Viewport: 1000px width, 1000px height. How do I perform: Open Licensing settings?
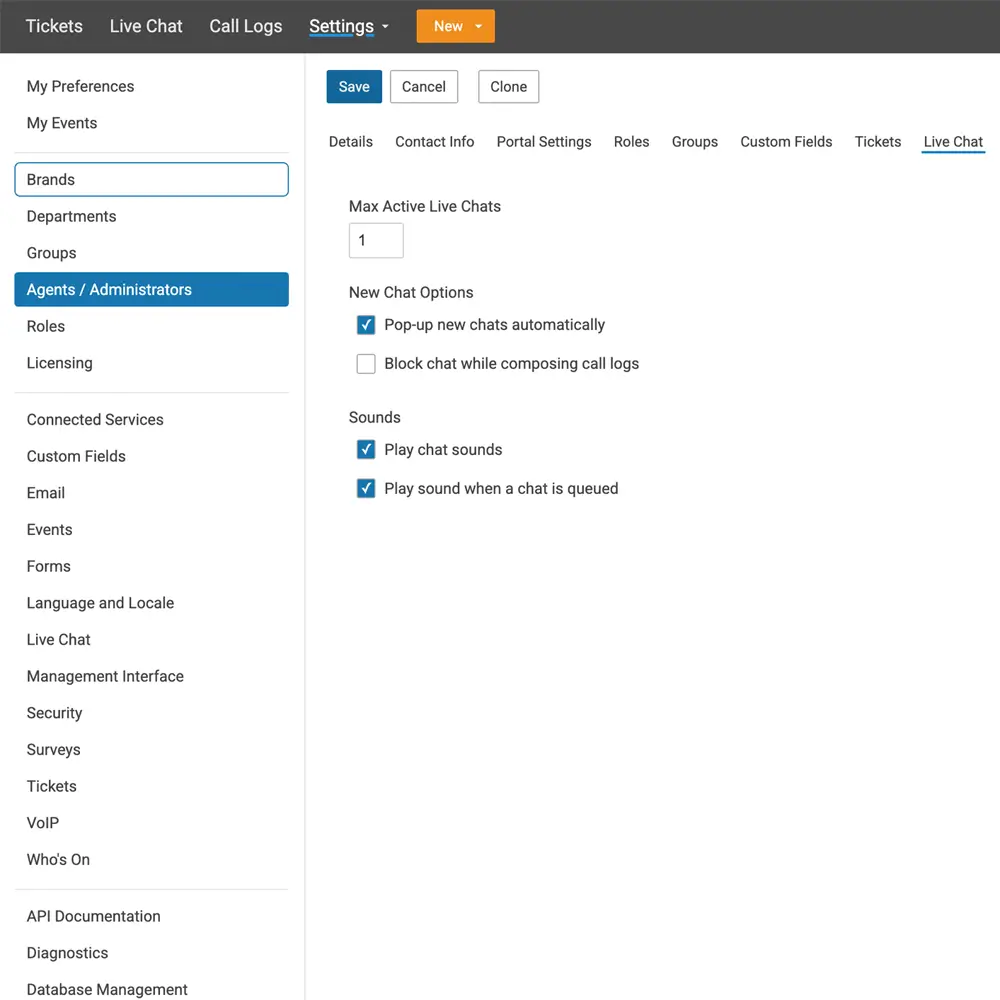59,362
